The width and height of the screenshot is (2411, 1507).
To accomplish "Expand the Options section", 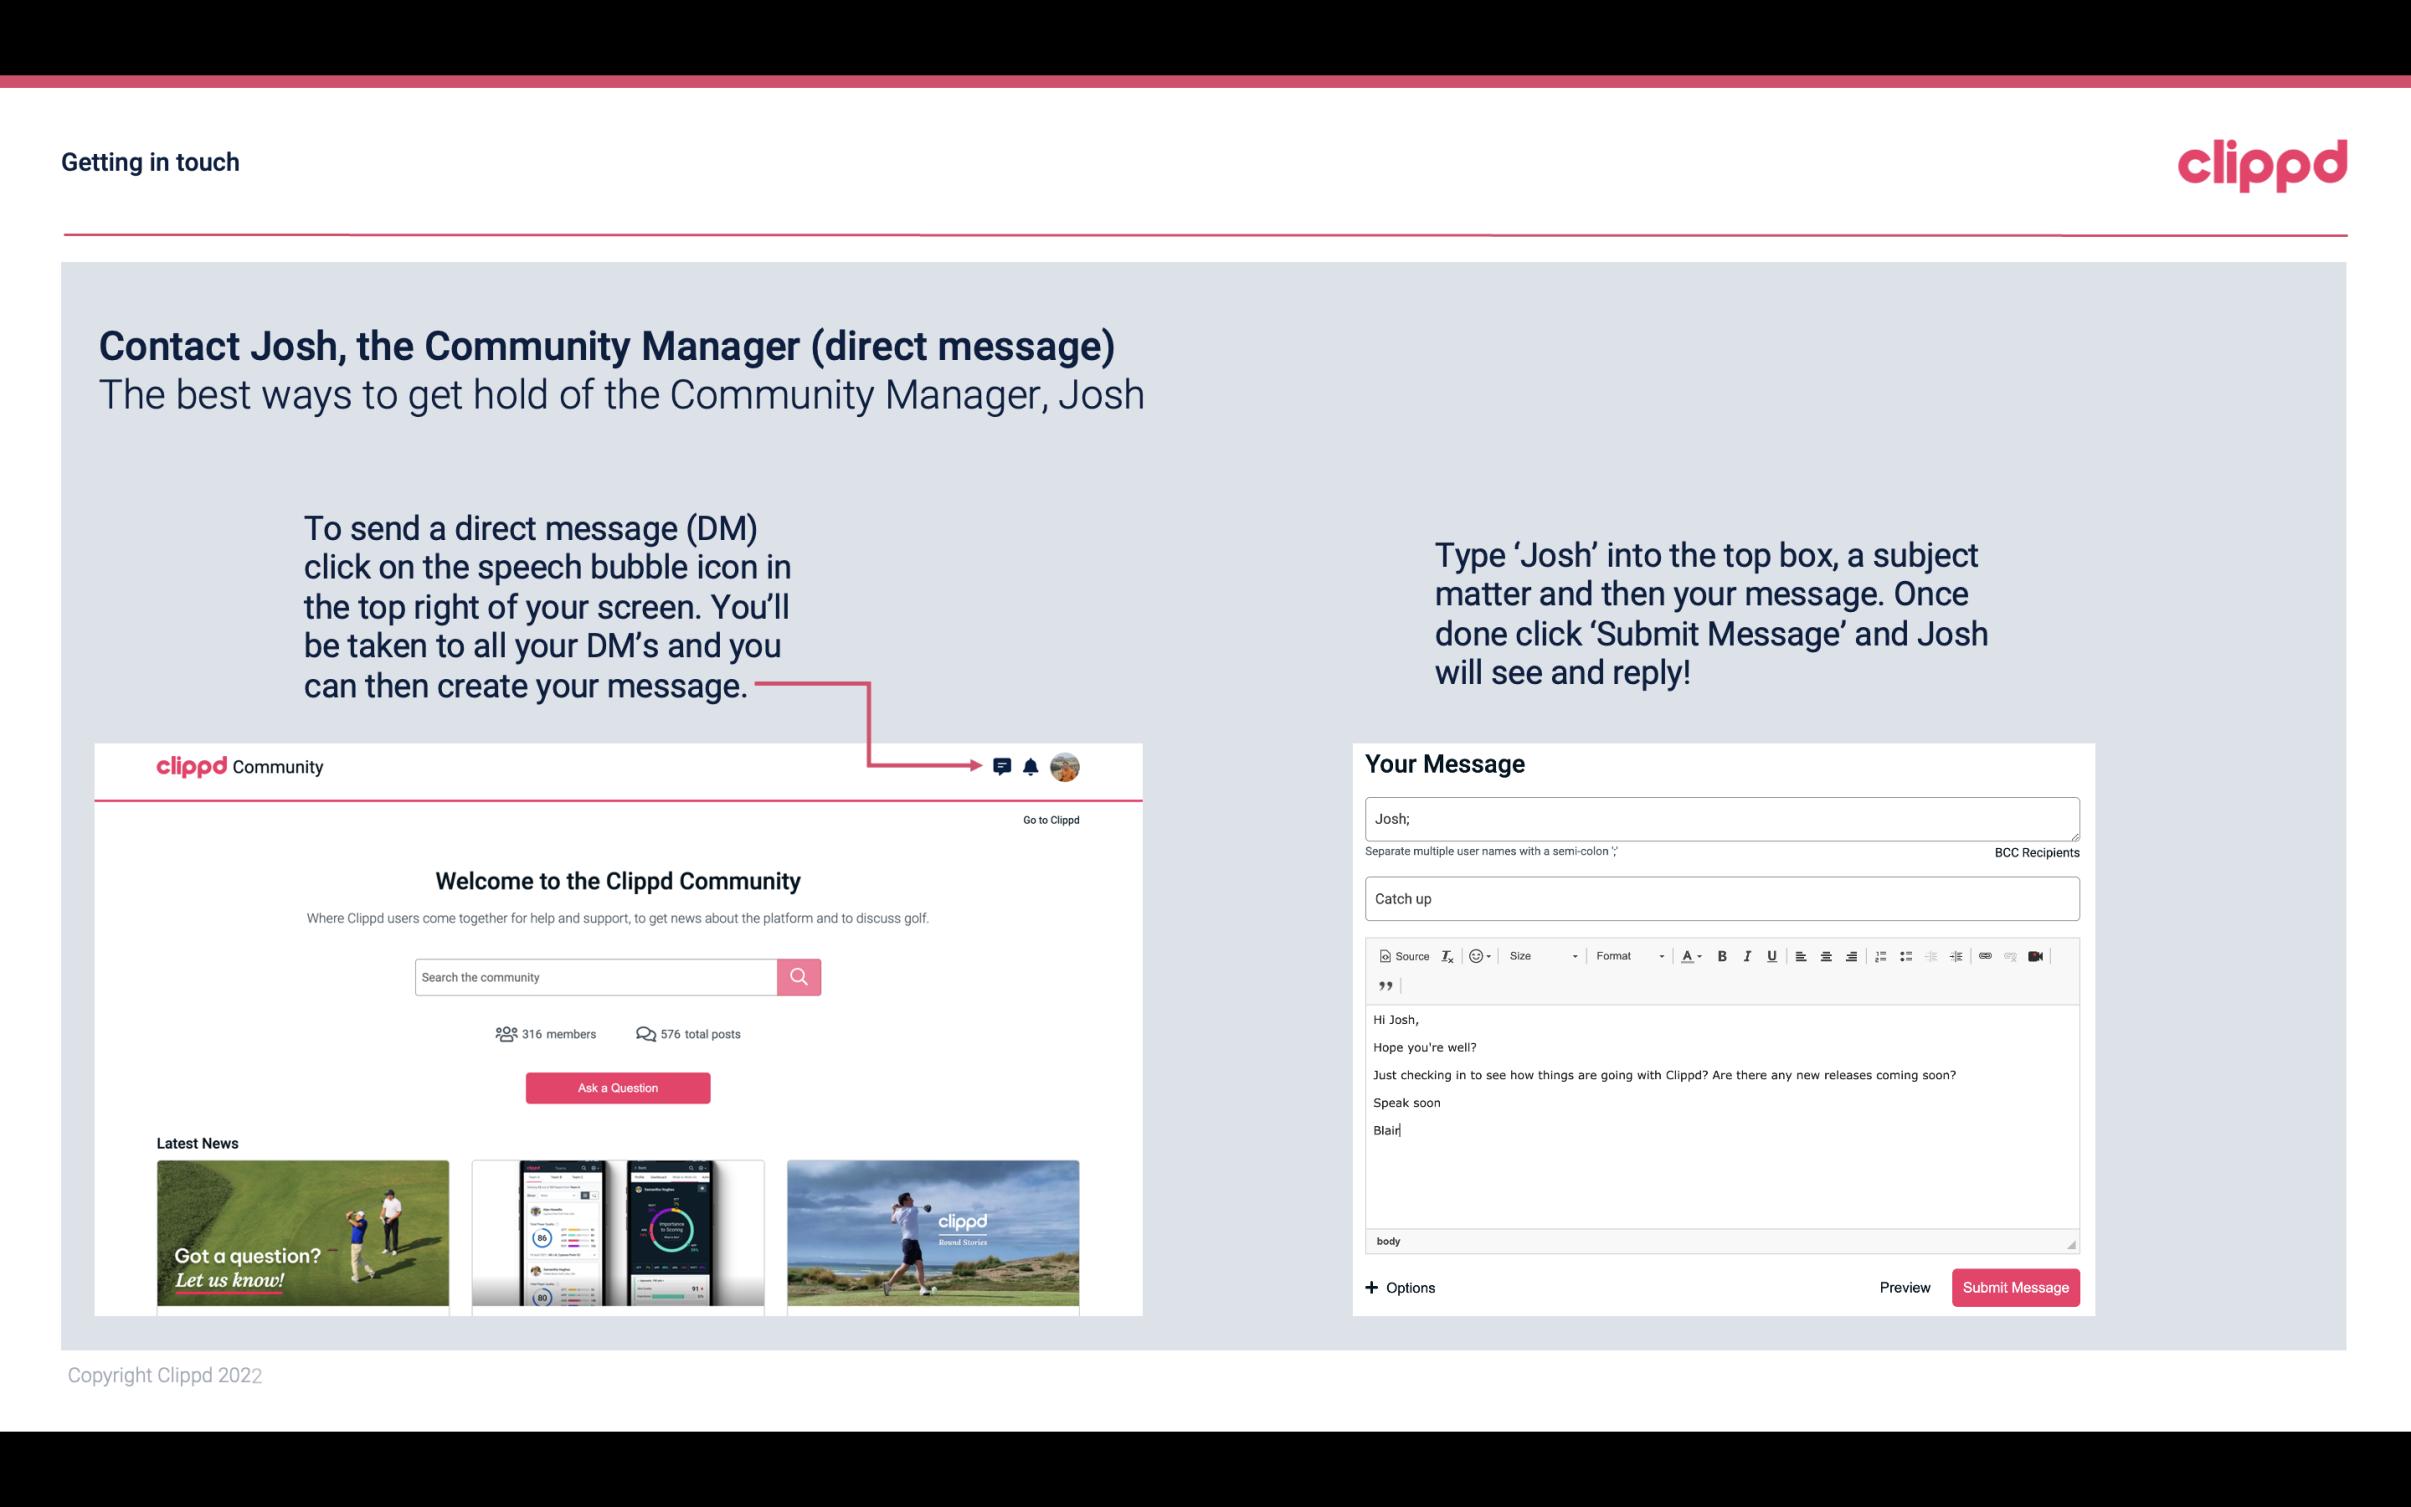I will pos(1397,1287).
